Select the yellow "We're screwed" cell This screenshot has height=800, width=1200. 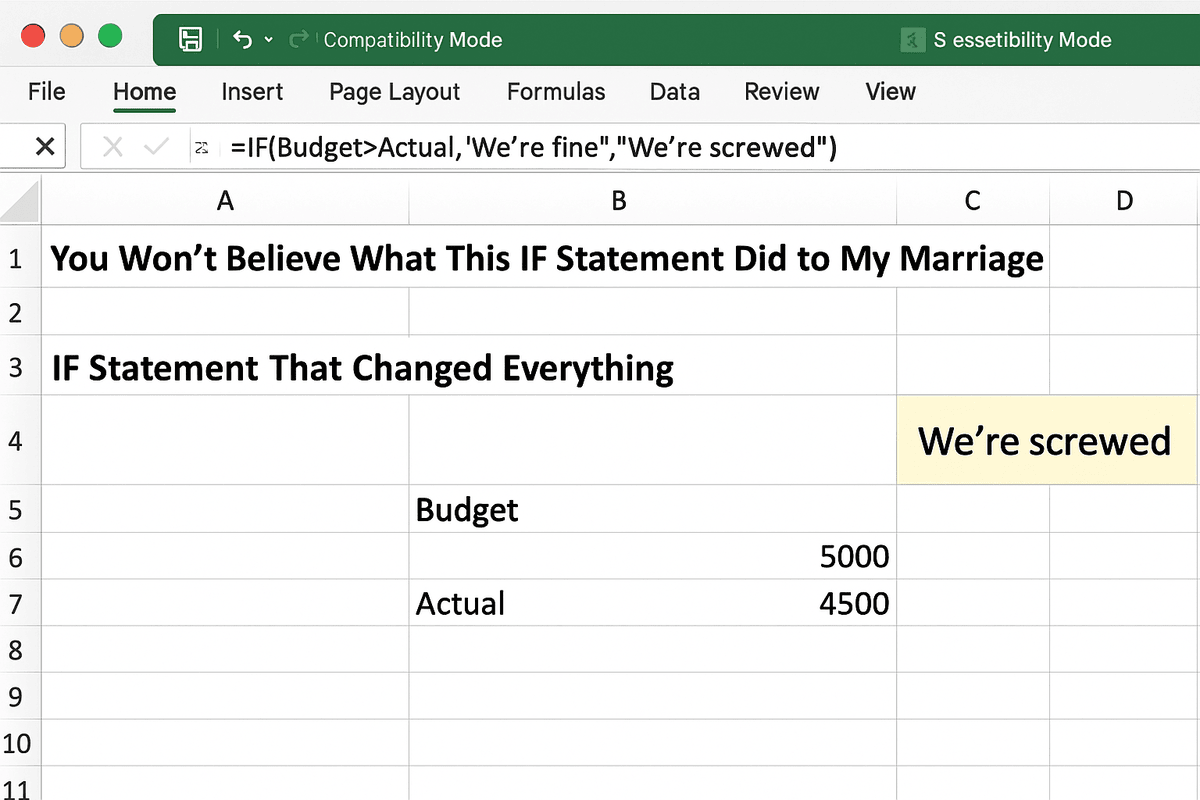(1045, 440)
